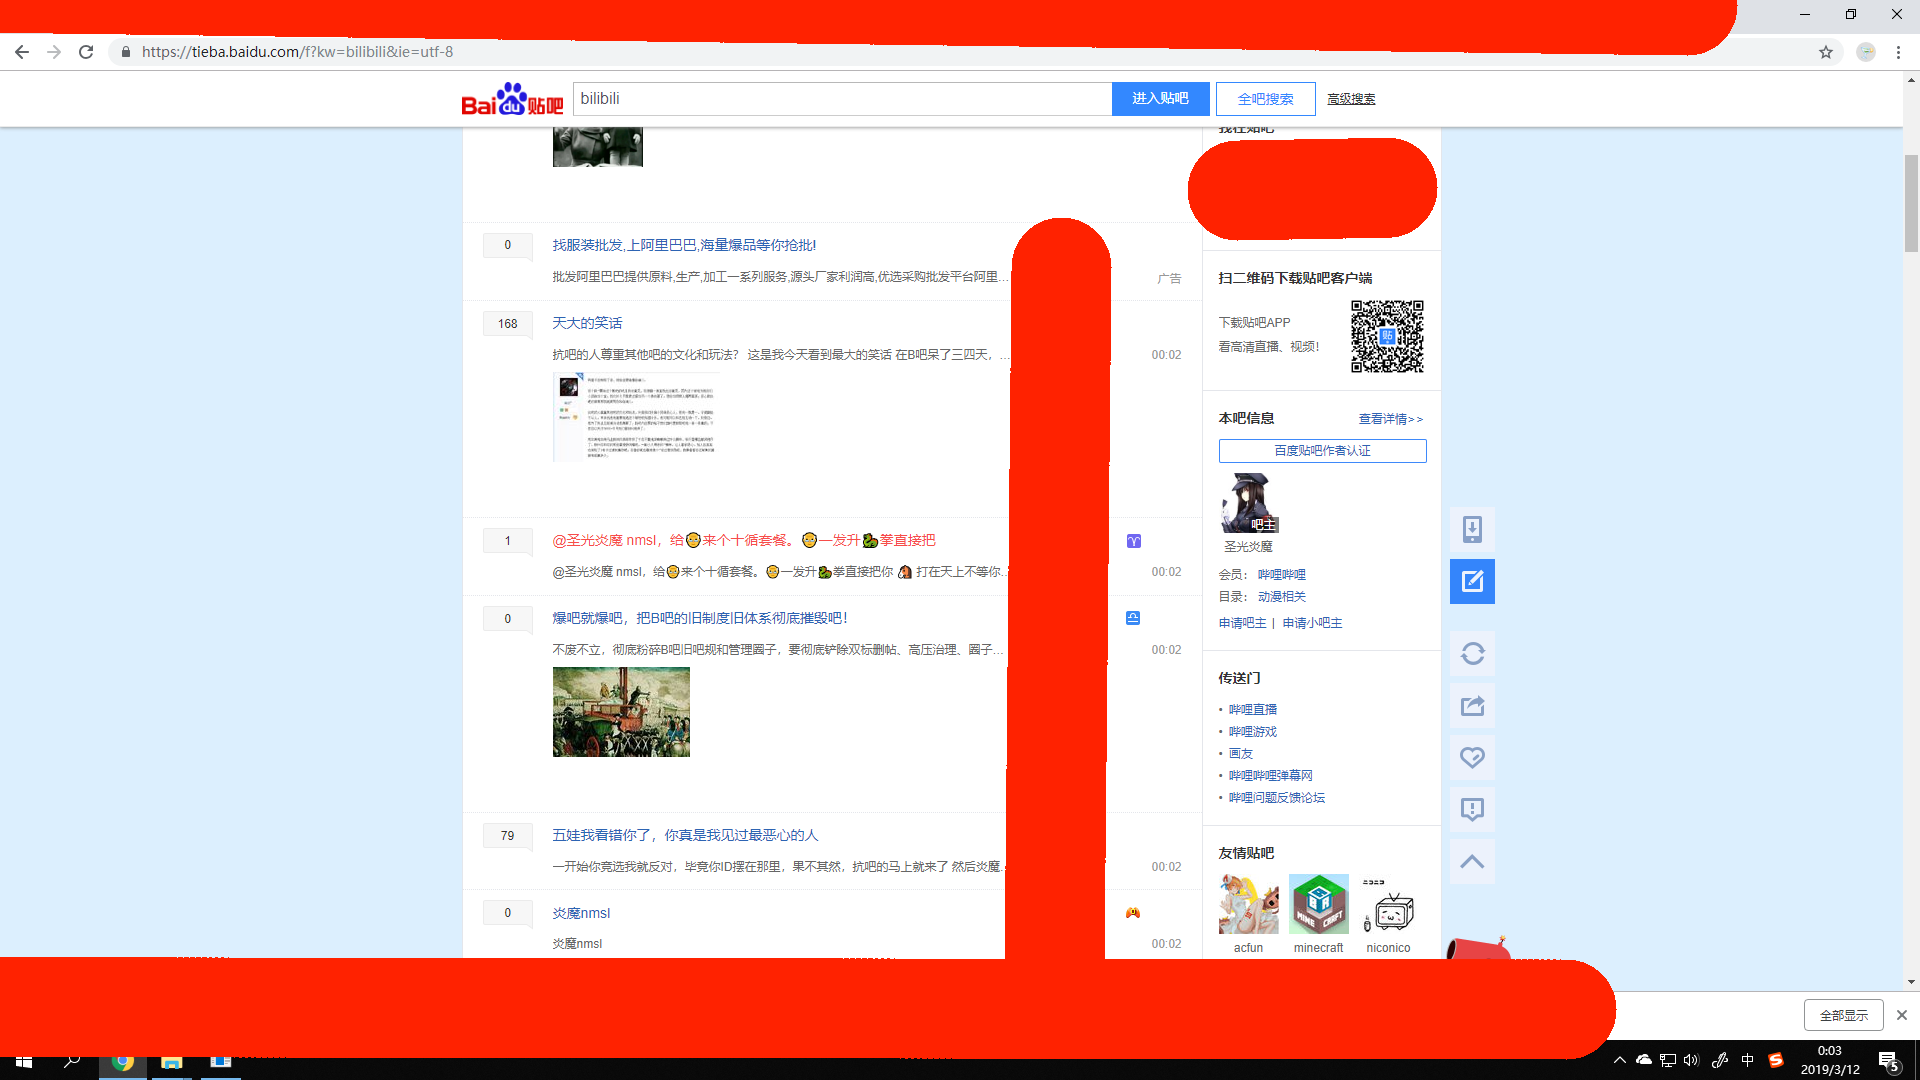Reload the page with browser refresh button

click(86, 52)
